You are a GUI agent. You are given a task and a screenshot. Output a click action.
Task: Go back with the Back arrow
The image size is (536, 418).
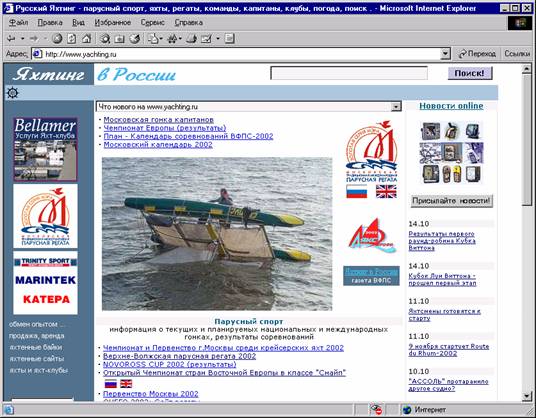11,39
